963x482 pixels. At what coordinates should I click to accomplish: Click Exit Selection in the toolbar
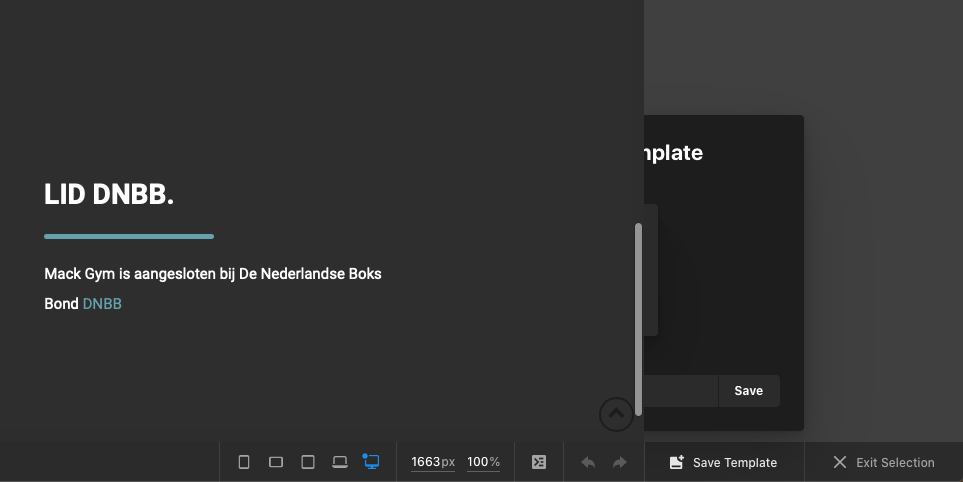[x=883, y=462]
